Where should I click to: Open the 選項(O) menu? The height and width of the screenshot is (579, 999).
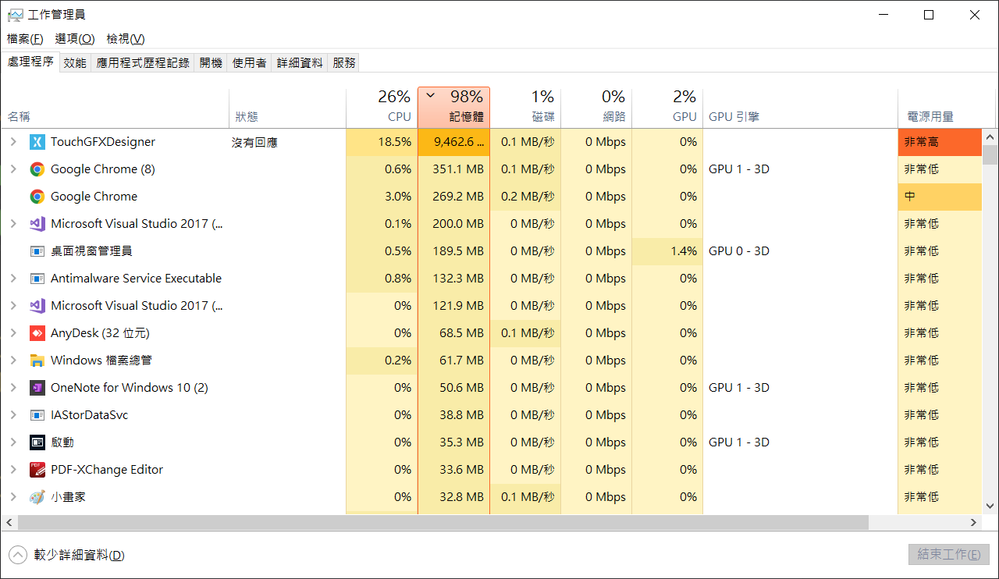75,39
